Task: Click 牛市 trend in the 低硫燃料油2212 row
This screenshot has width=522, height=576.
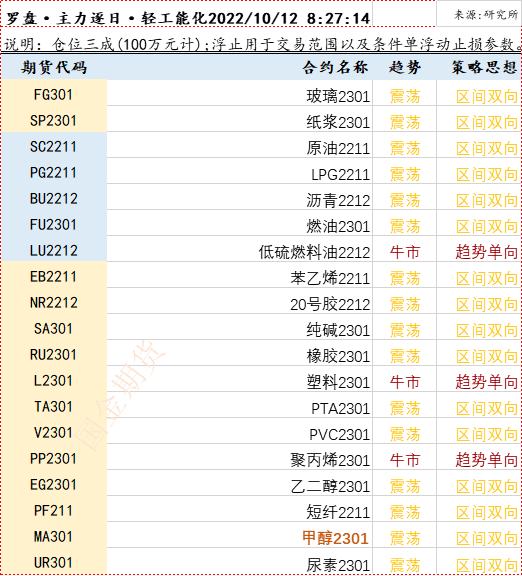Action: click(405, 252)
